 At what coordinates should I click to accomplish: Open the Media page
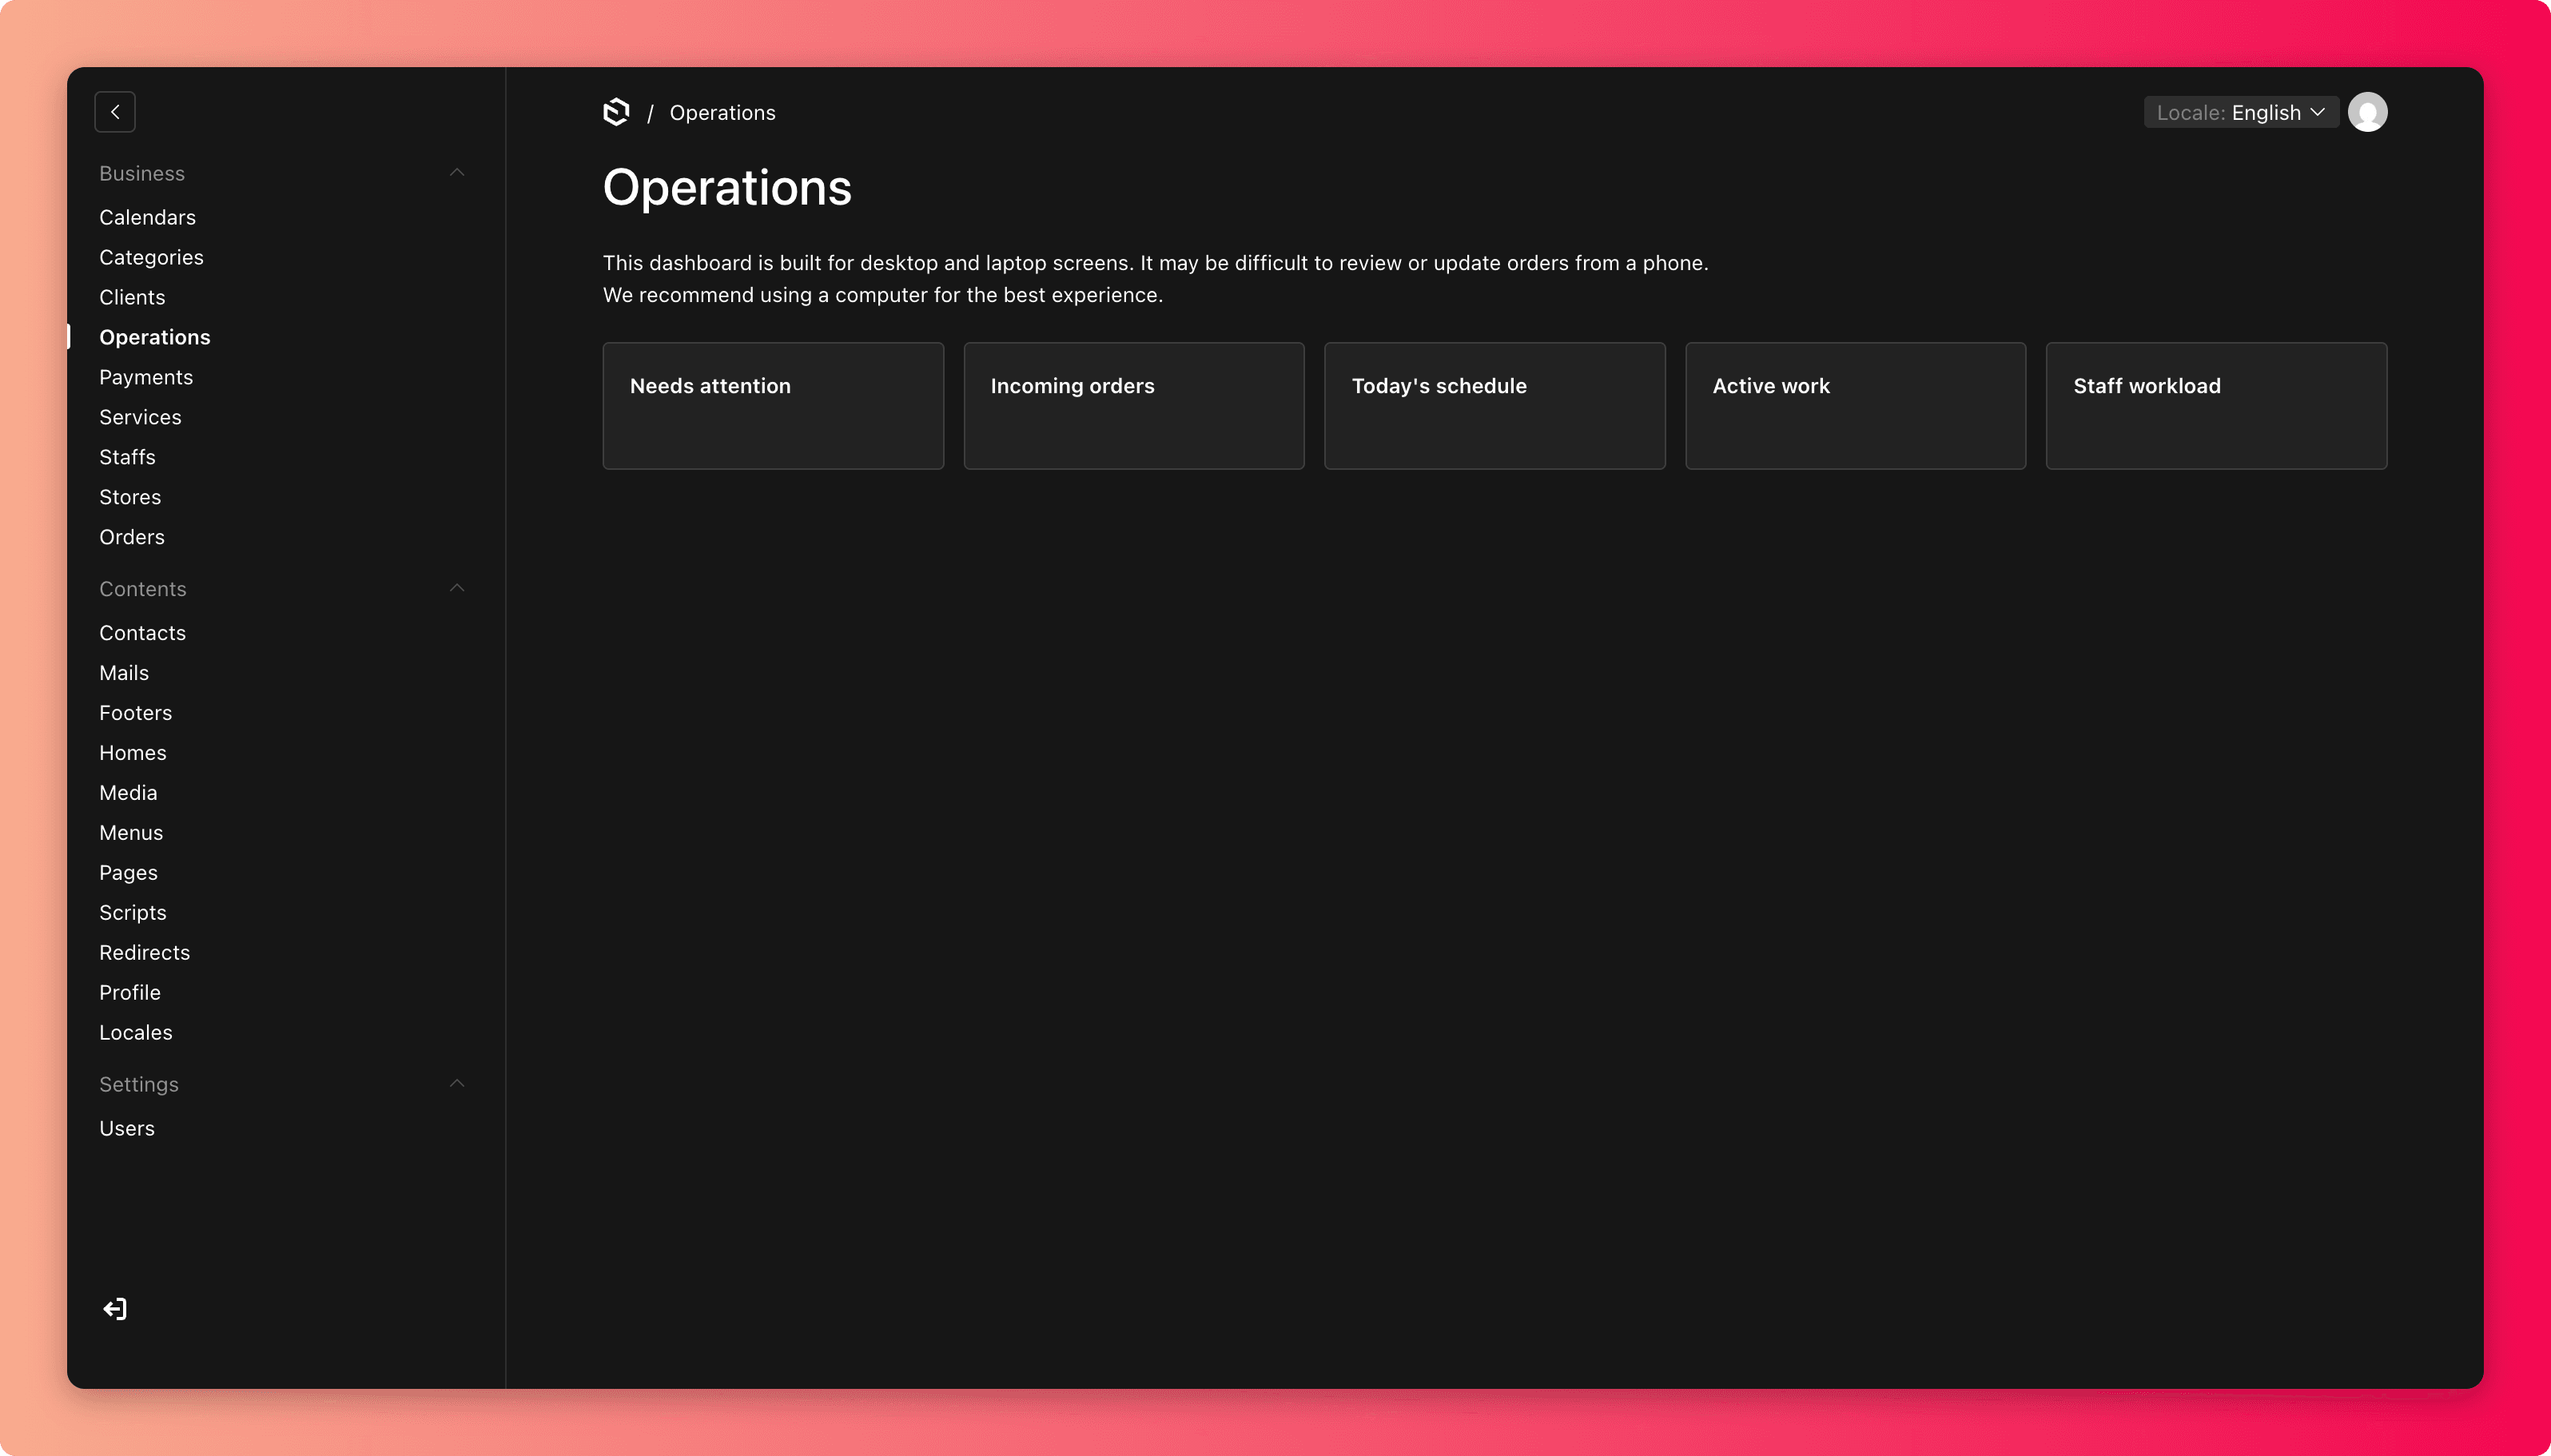128,793
